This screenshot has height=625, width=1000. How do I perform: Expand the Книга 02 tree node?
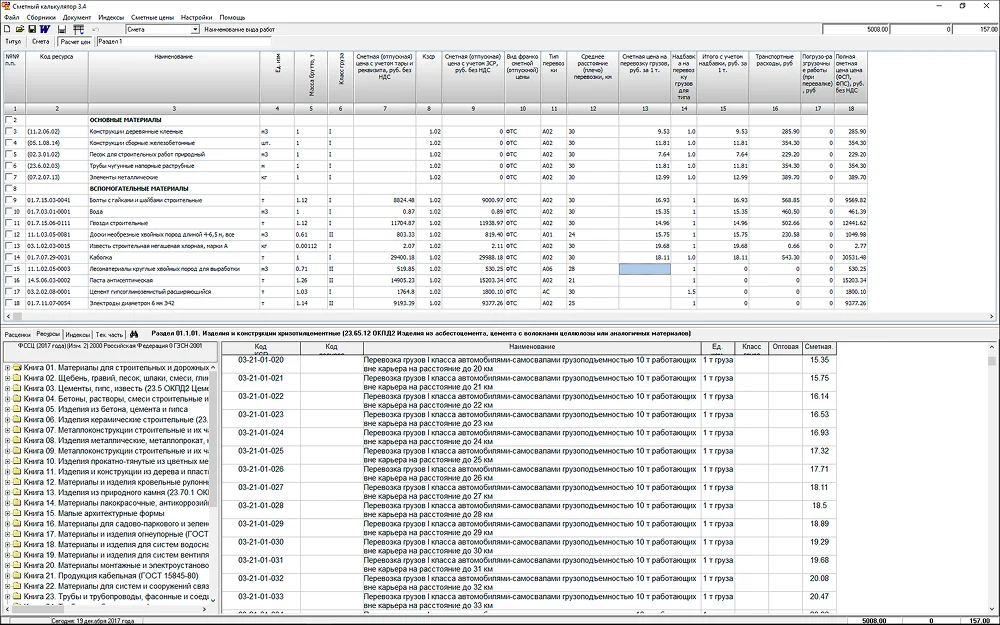[x=7, y=378]
